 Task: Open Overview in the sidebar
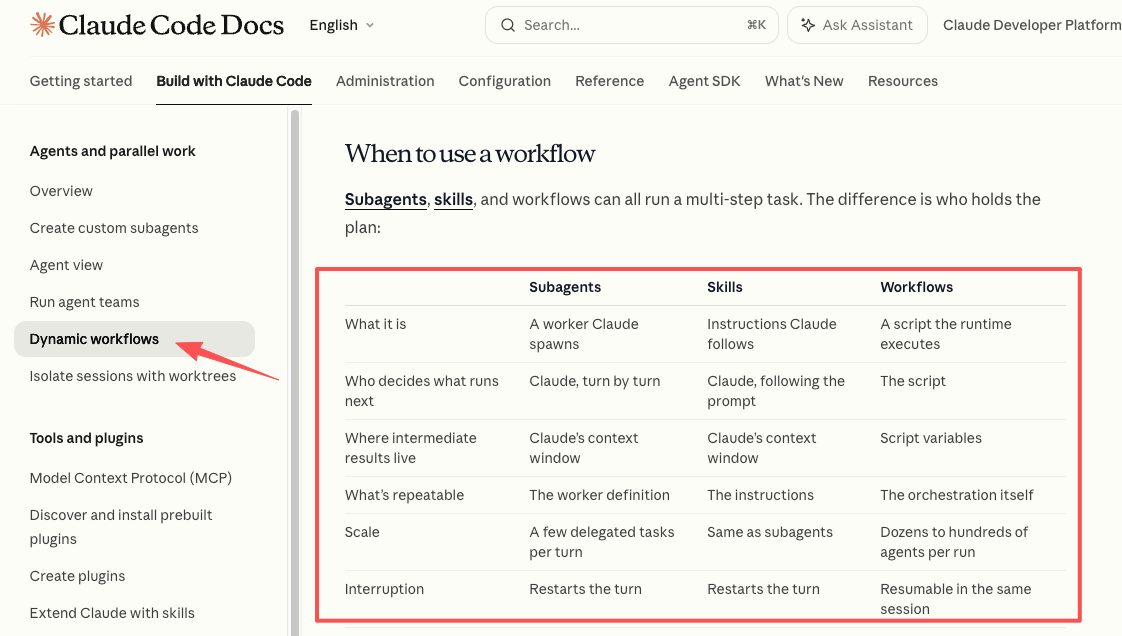61,191
